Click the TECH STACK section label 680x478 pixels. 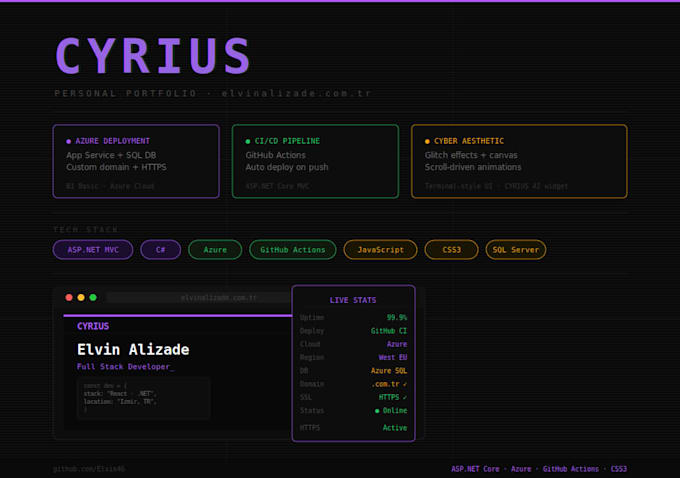pyautogui.click(x=86, y=229)
